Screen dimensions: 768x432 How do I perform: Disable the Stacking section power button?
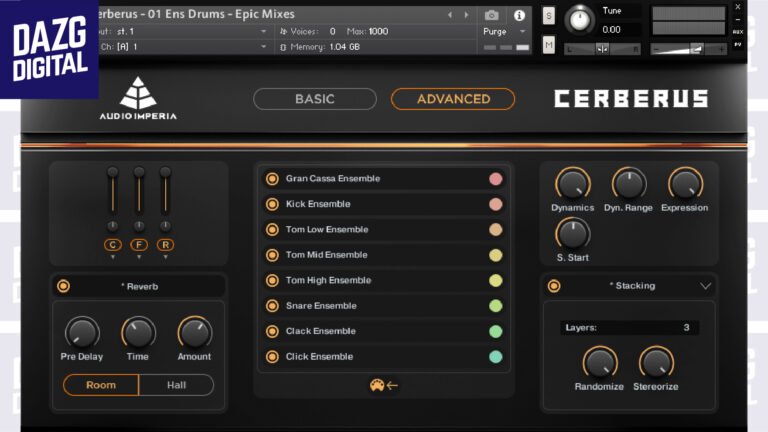[554, 286]
